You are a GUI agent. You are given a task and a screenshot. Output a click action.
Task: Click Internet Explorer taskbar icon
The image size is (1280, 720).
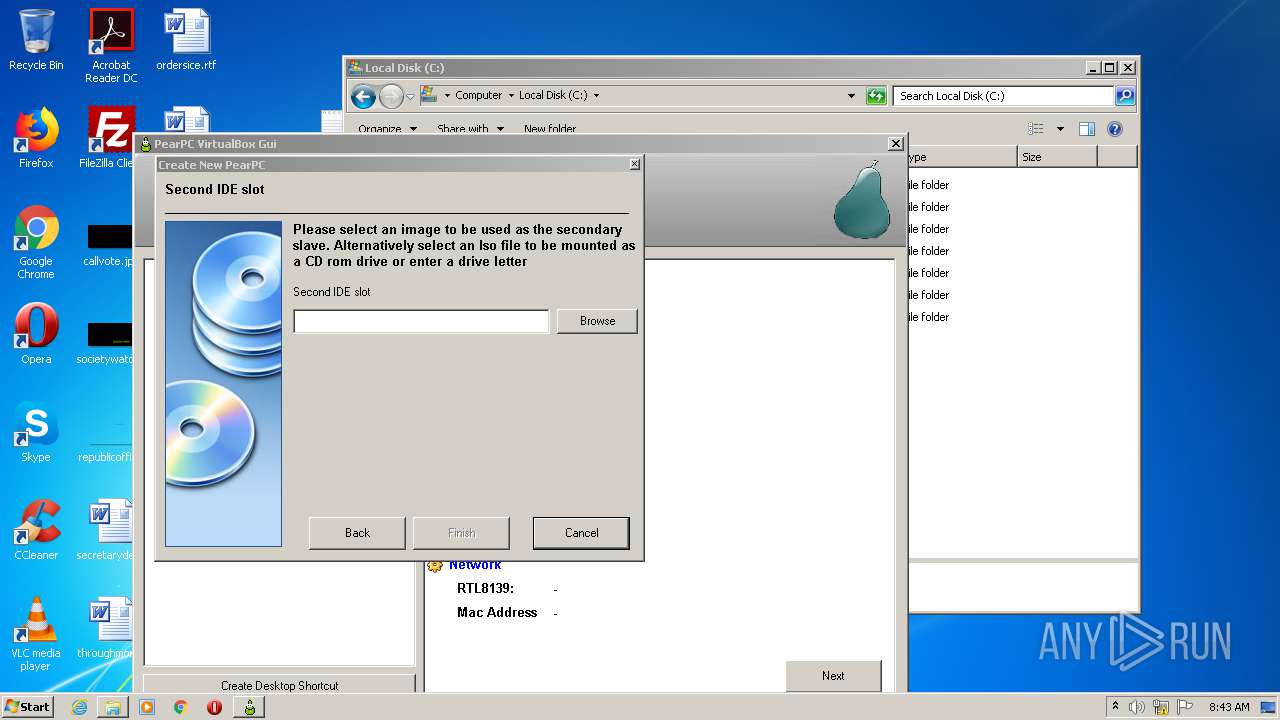79,707
